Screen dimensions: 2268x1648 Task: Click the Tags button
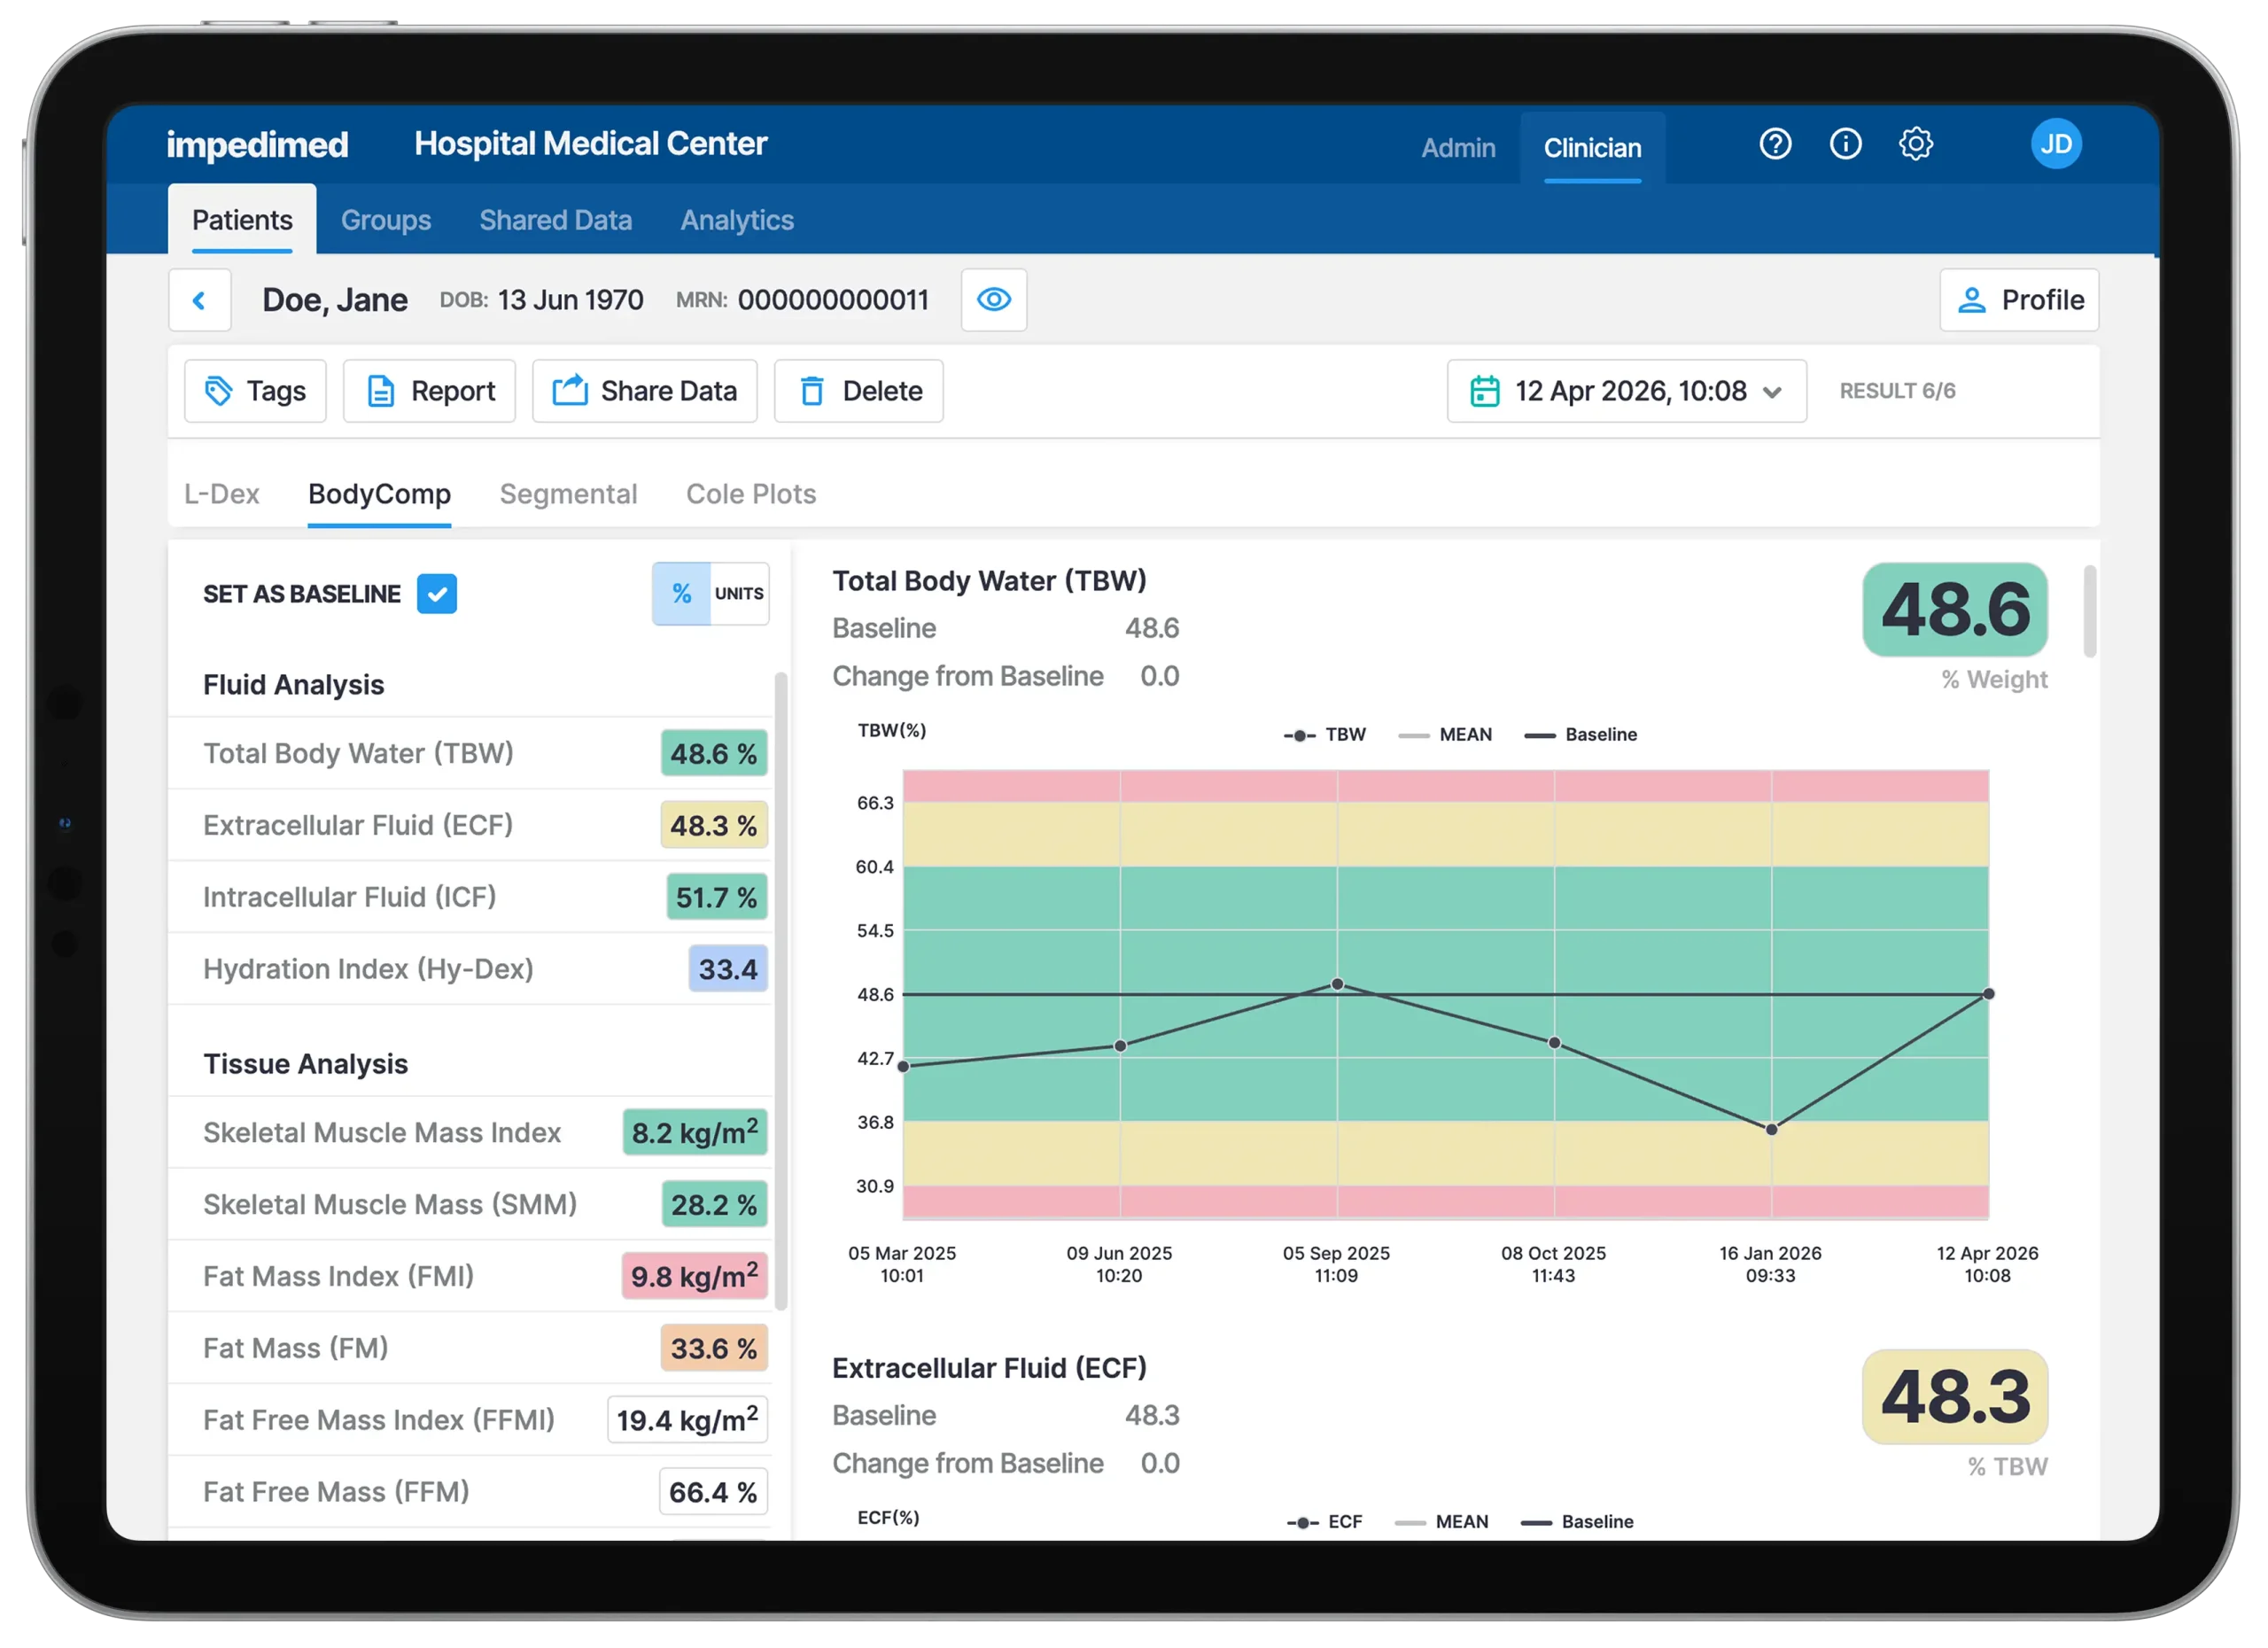pyautogui.click(x=255, y=391)
